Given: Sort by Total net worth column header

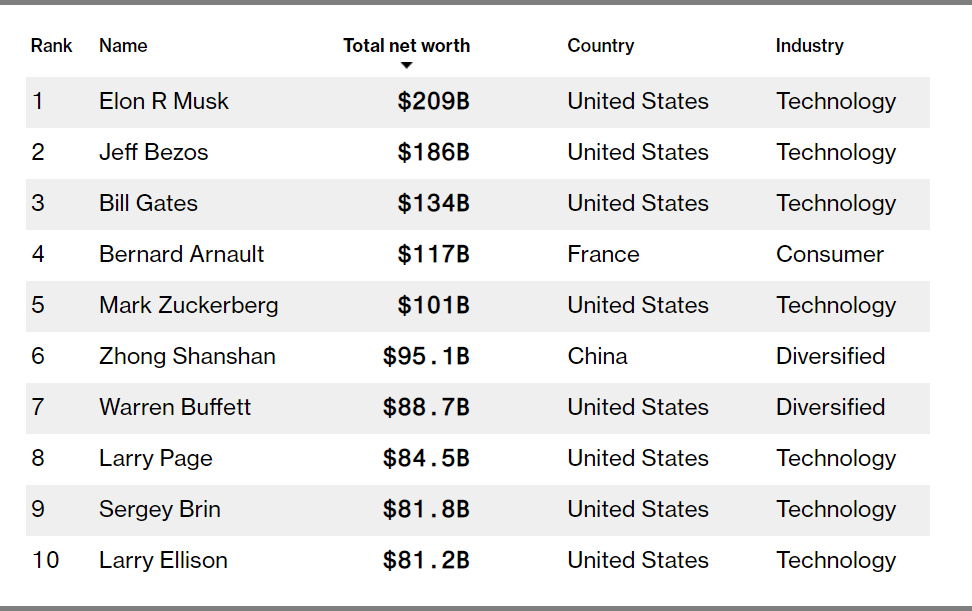Looking at the screenshot, I should 406,46.
